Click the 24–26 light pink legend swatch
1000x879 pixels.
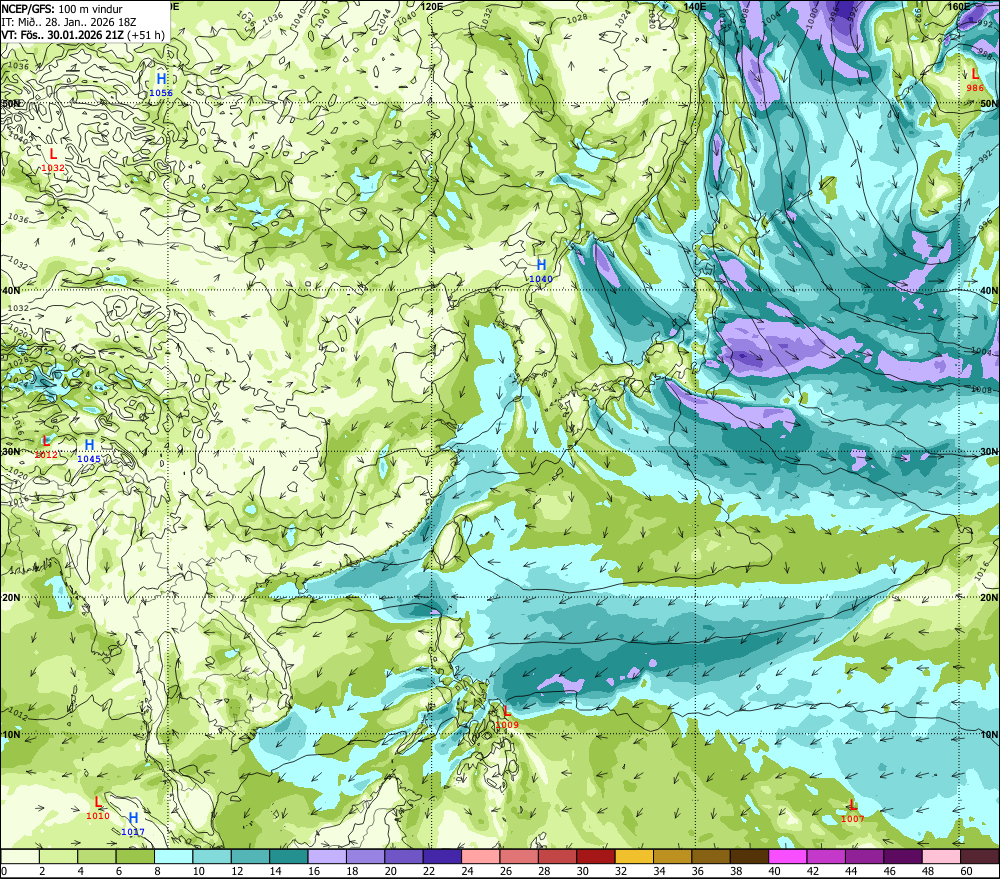(x=481, y=856)
